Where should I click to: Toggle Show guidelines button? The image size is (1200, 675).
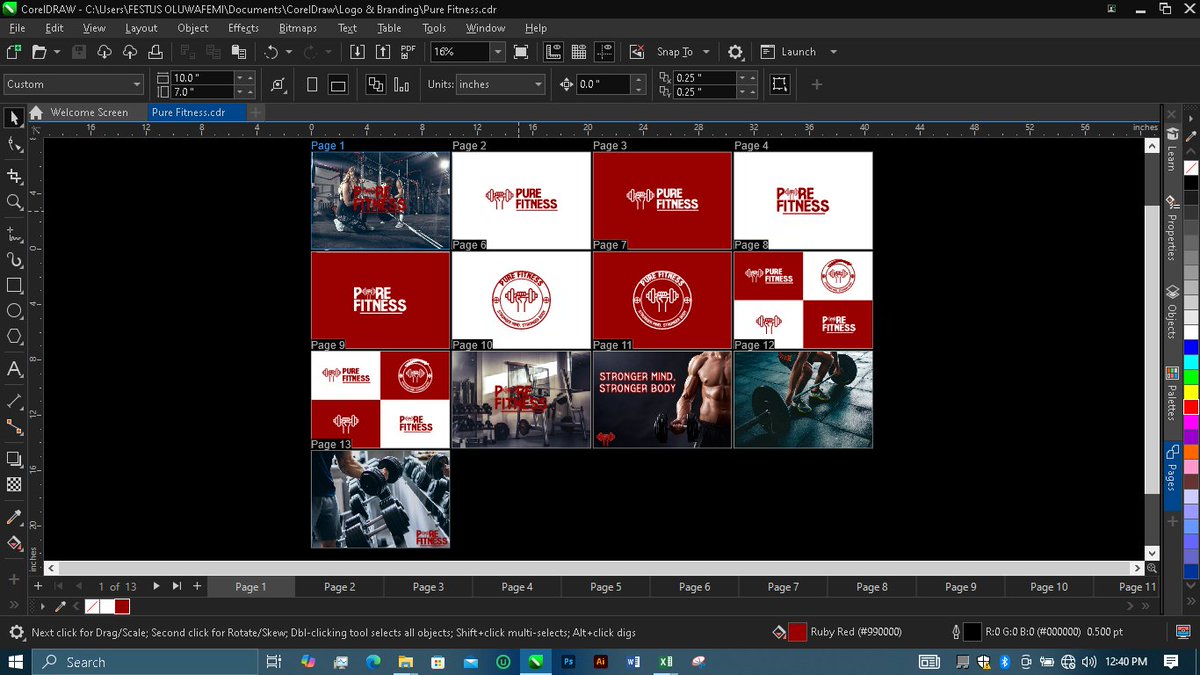[x=603, y=52]
